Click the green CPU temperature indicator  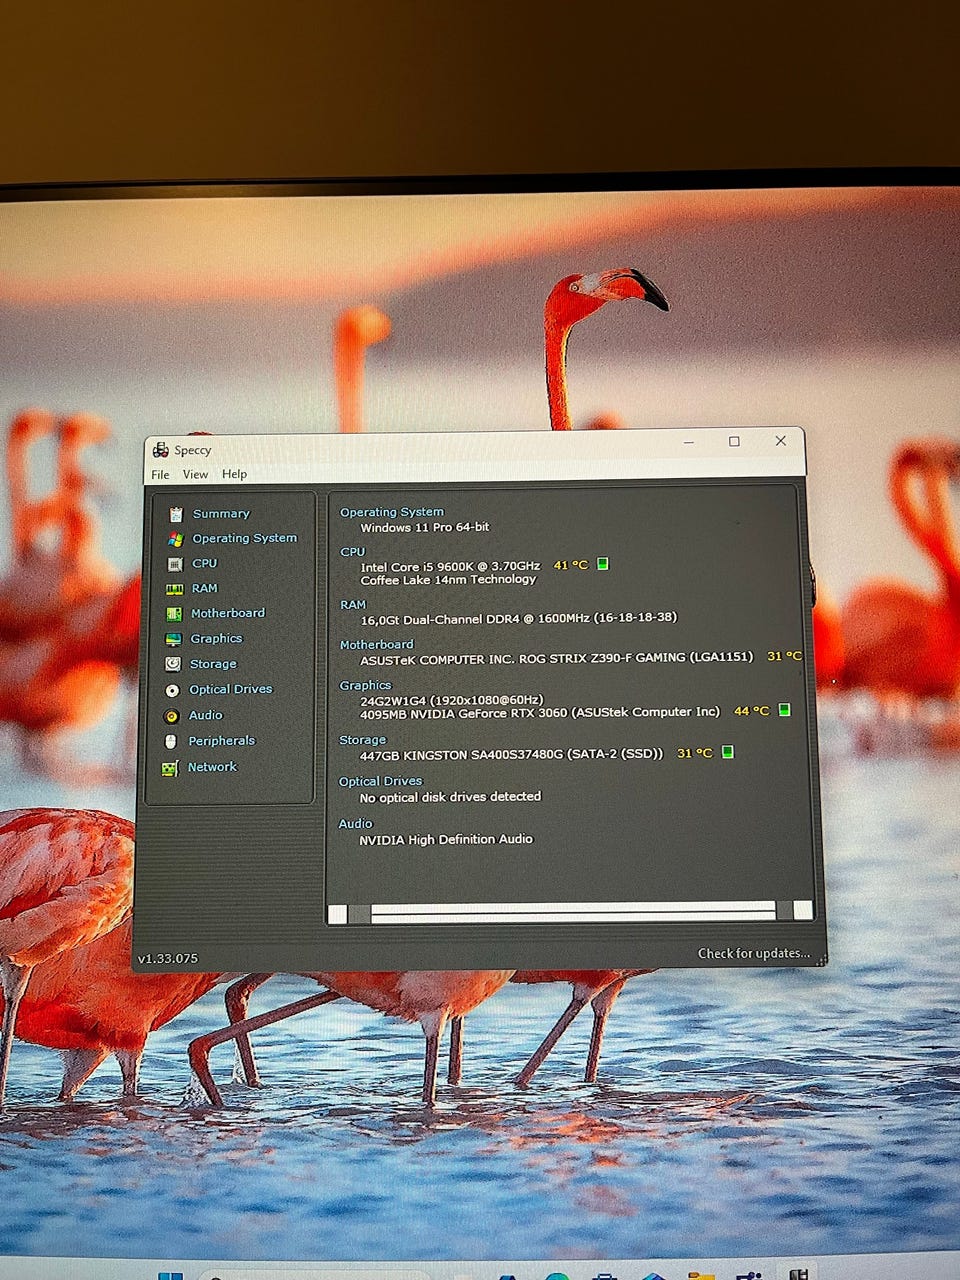click(x=603, y=564)
